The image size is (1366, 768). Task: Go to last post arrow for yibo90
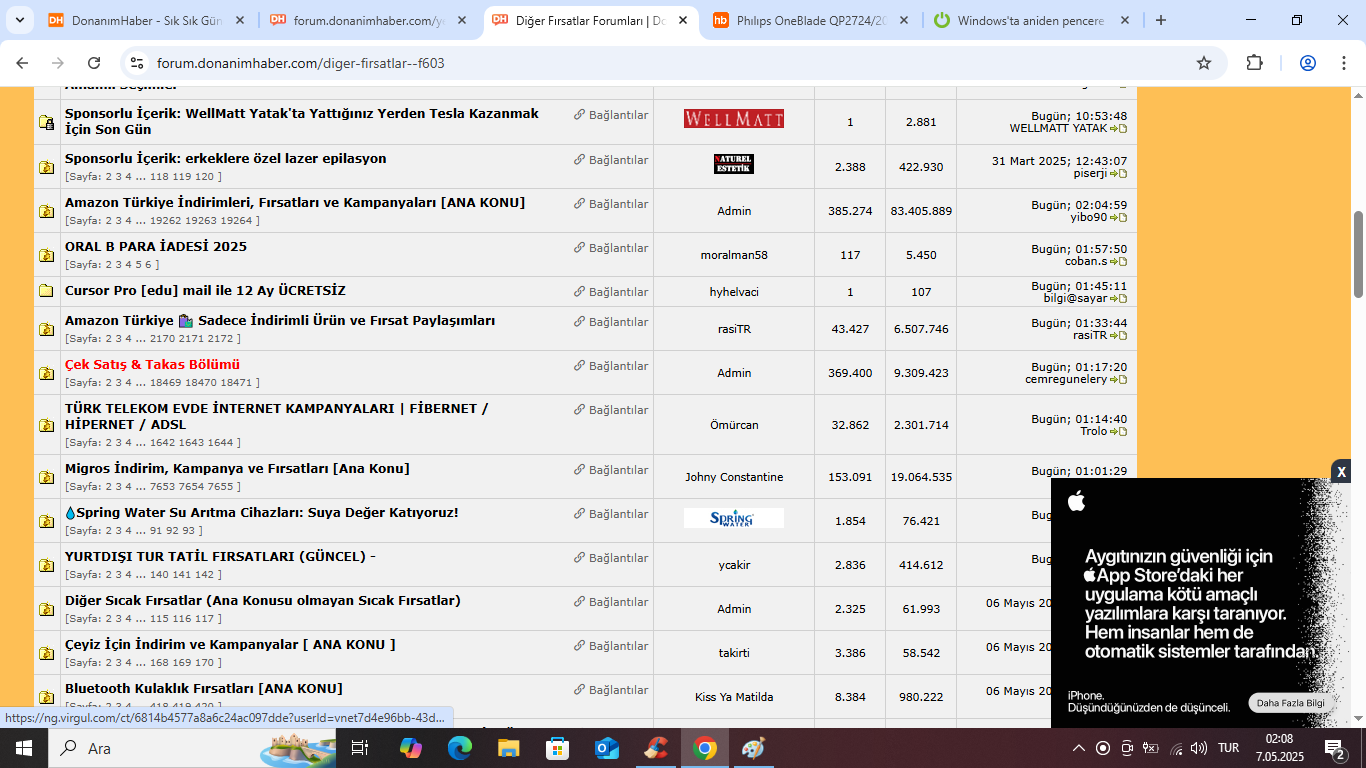(1118, 217)
